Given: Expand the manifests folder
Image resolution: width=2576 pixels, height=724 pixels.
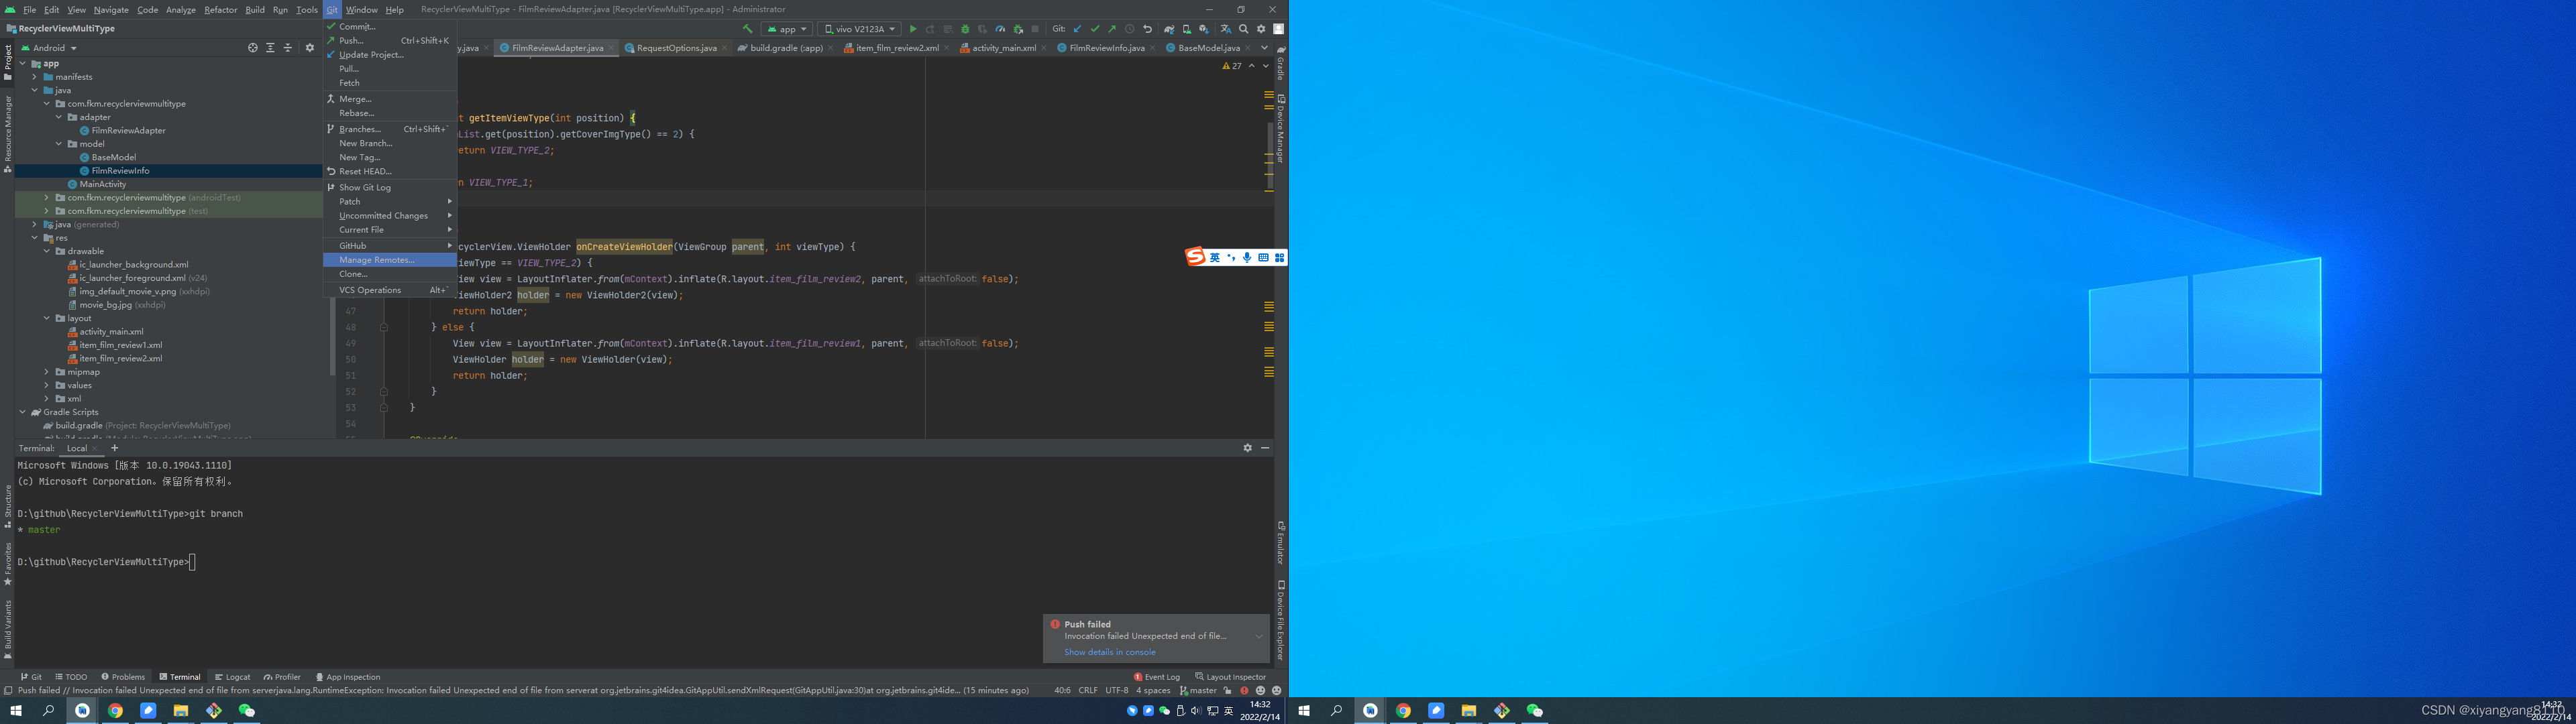Looking at the screenshot, I should 35,77.
